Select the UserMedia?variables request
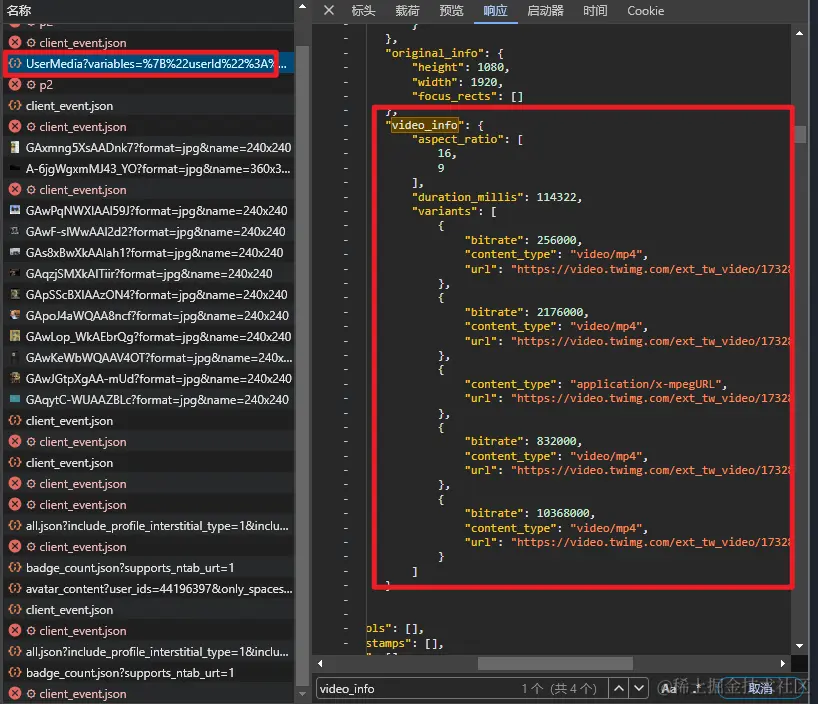The width and height of the screenshot is (818, 704). 149,64
